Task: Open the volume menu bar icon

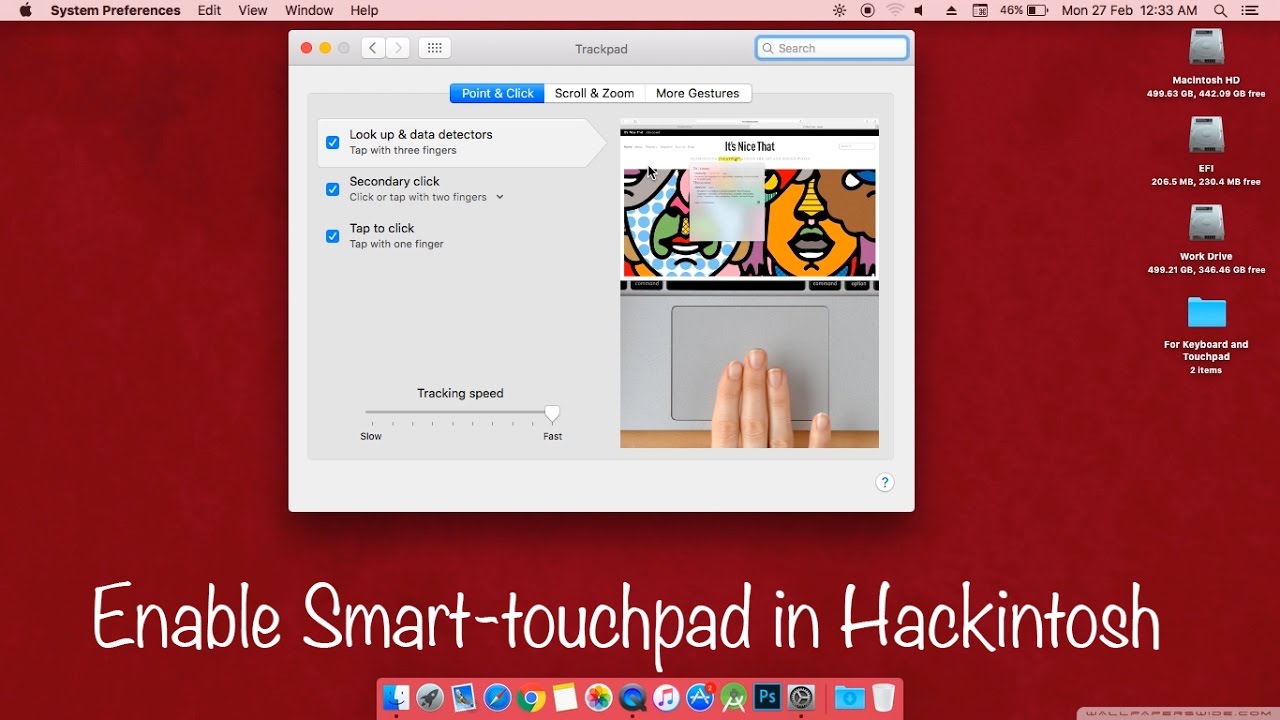Action: click(922, 10)
